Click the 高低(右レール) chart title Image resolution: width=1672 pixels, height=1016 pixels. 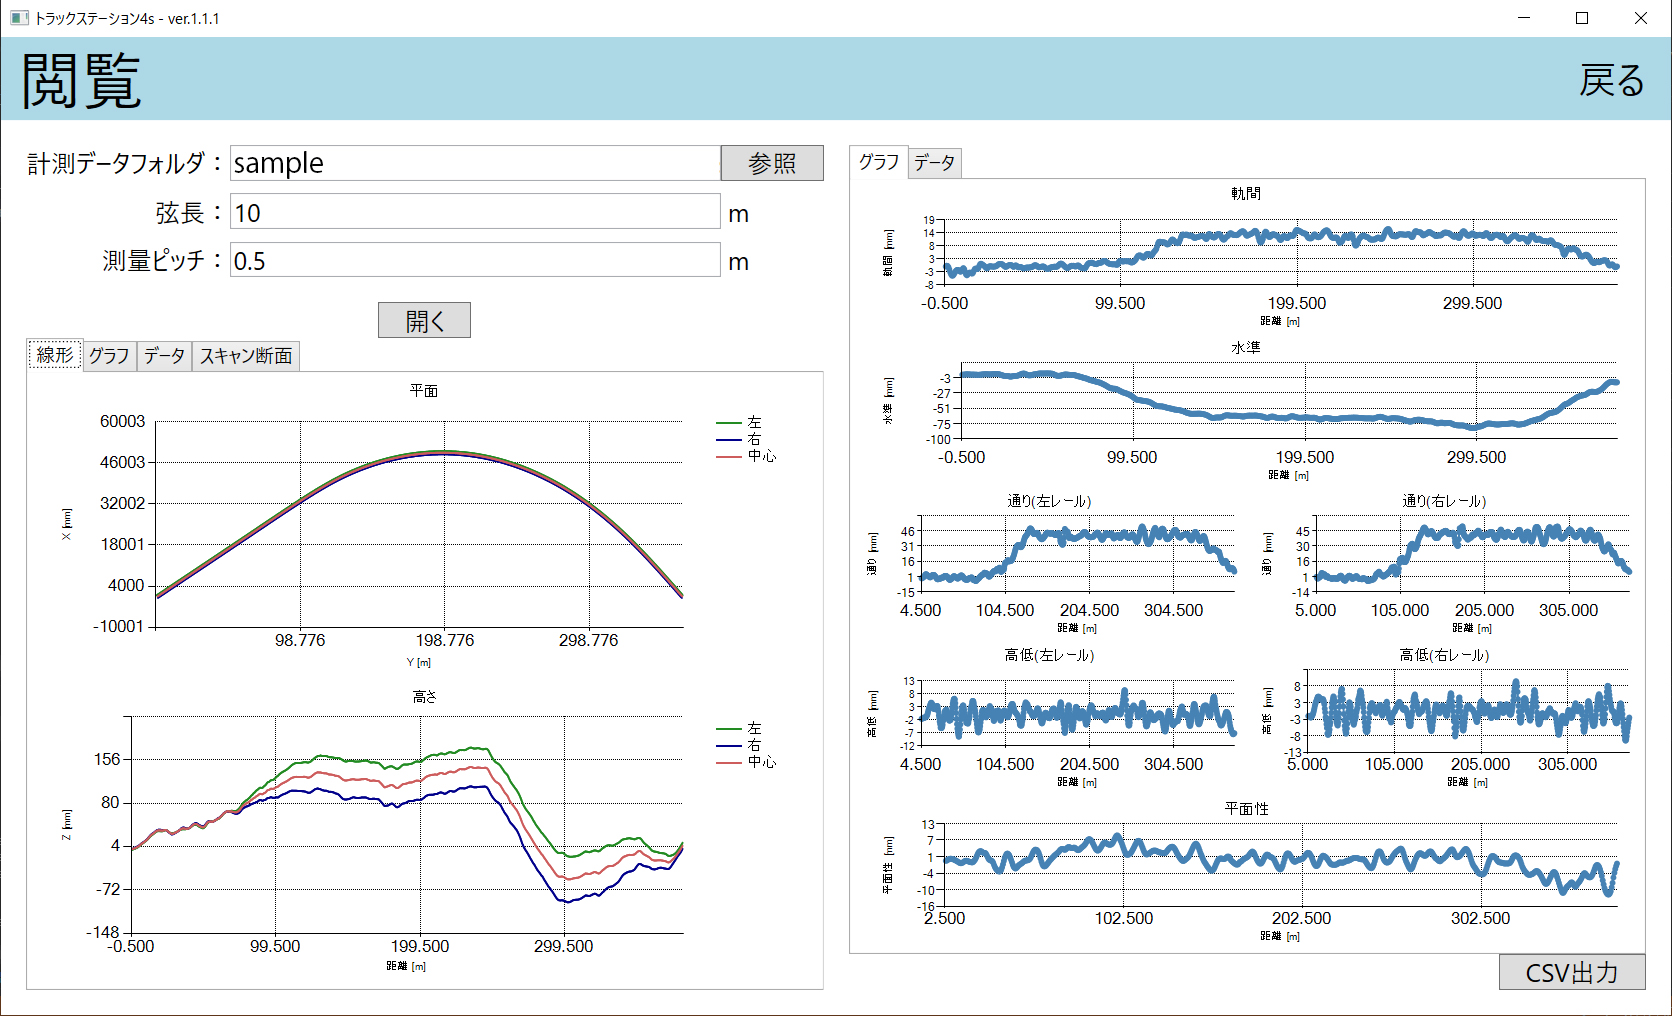(1444, 655)
